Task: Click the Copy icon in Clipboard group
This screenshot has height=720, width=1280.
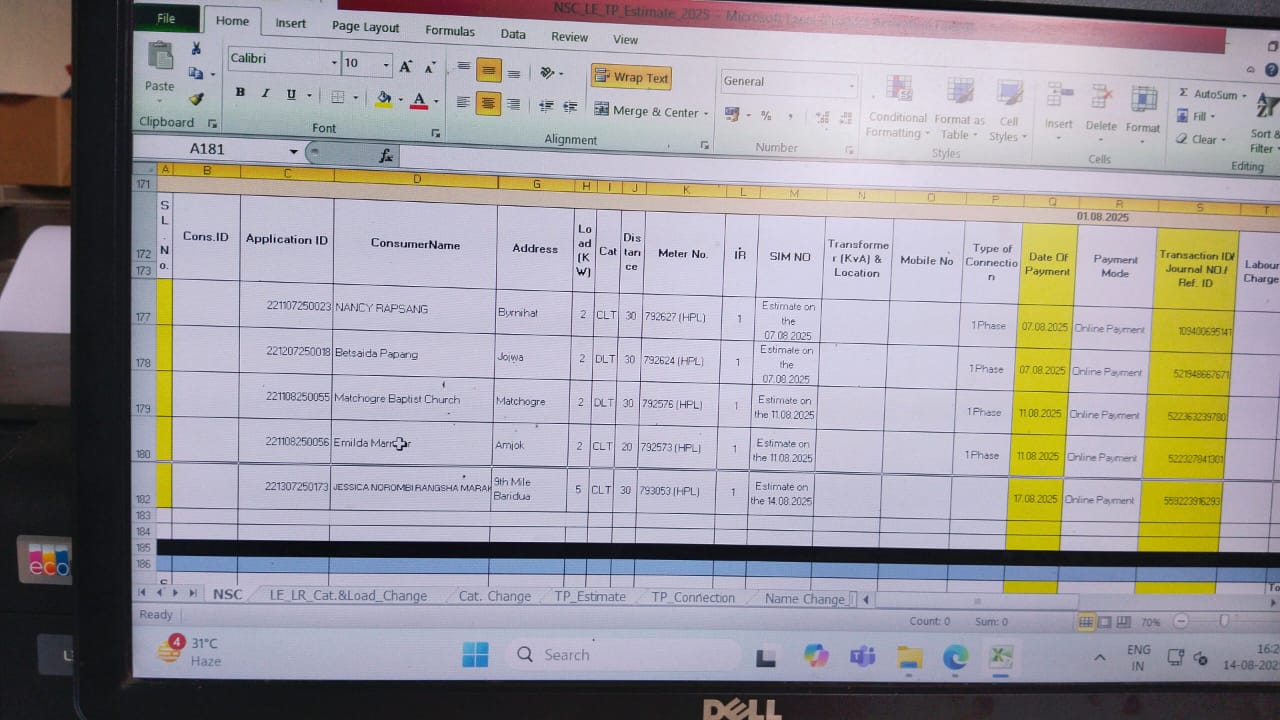Action: click(x=195, y=73)
